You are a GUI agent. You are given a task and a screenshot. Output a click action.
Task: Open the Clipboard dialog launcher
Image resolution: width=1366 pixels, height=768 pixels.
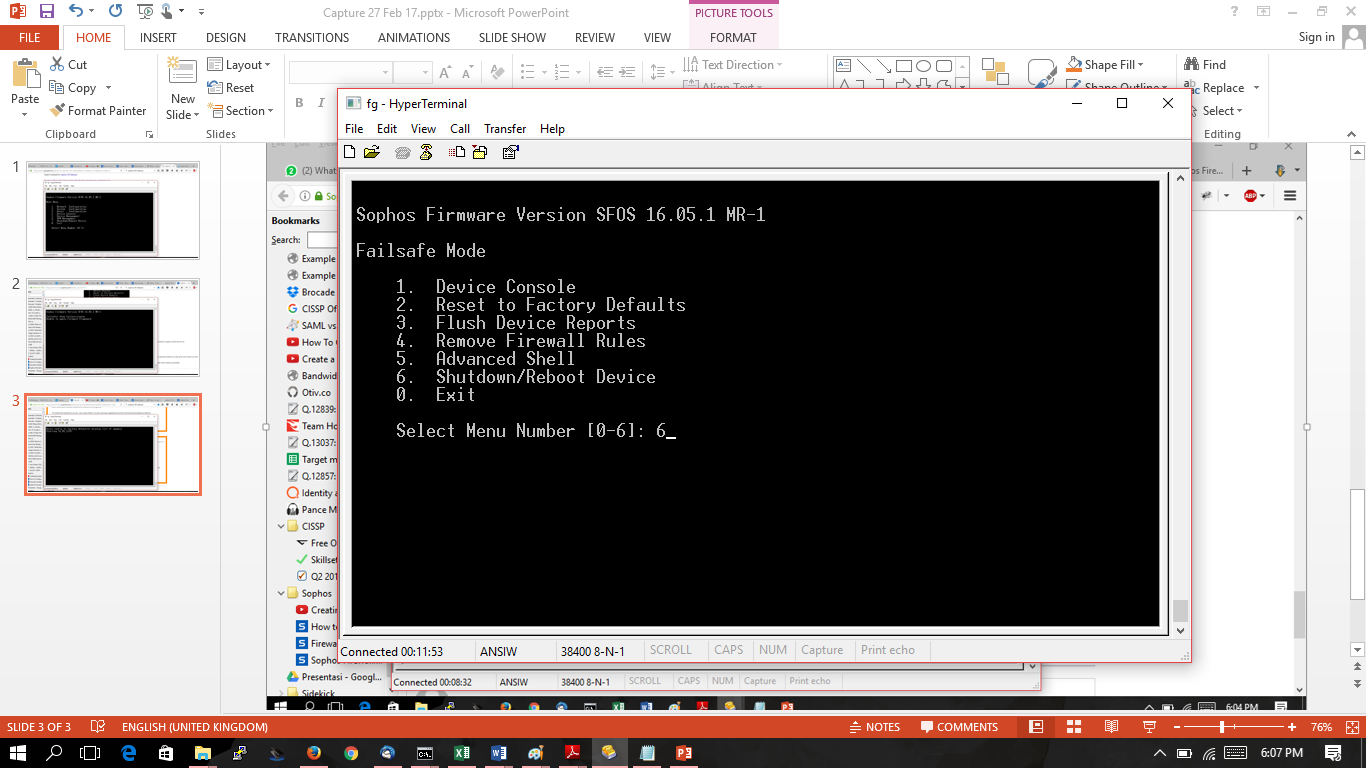pyautogui.click(x=149, y=134)
